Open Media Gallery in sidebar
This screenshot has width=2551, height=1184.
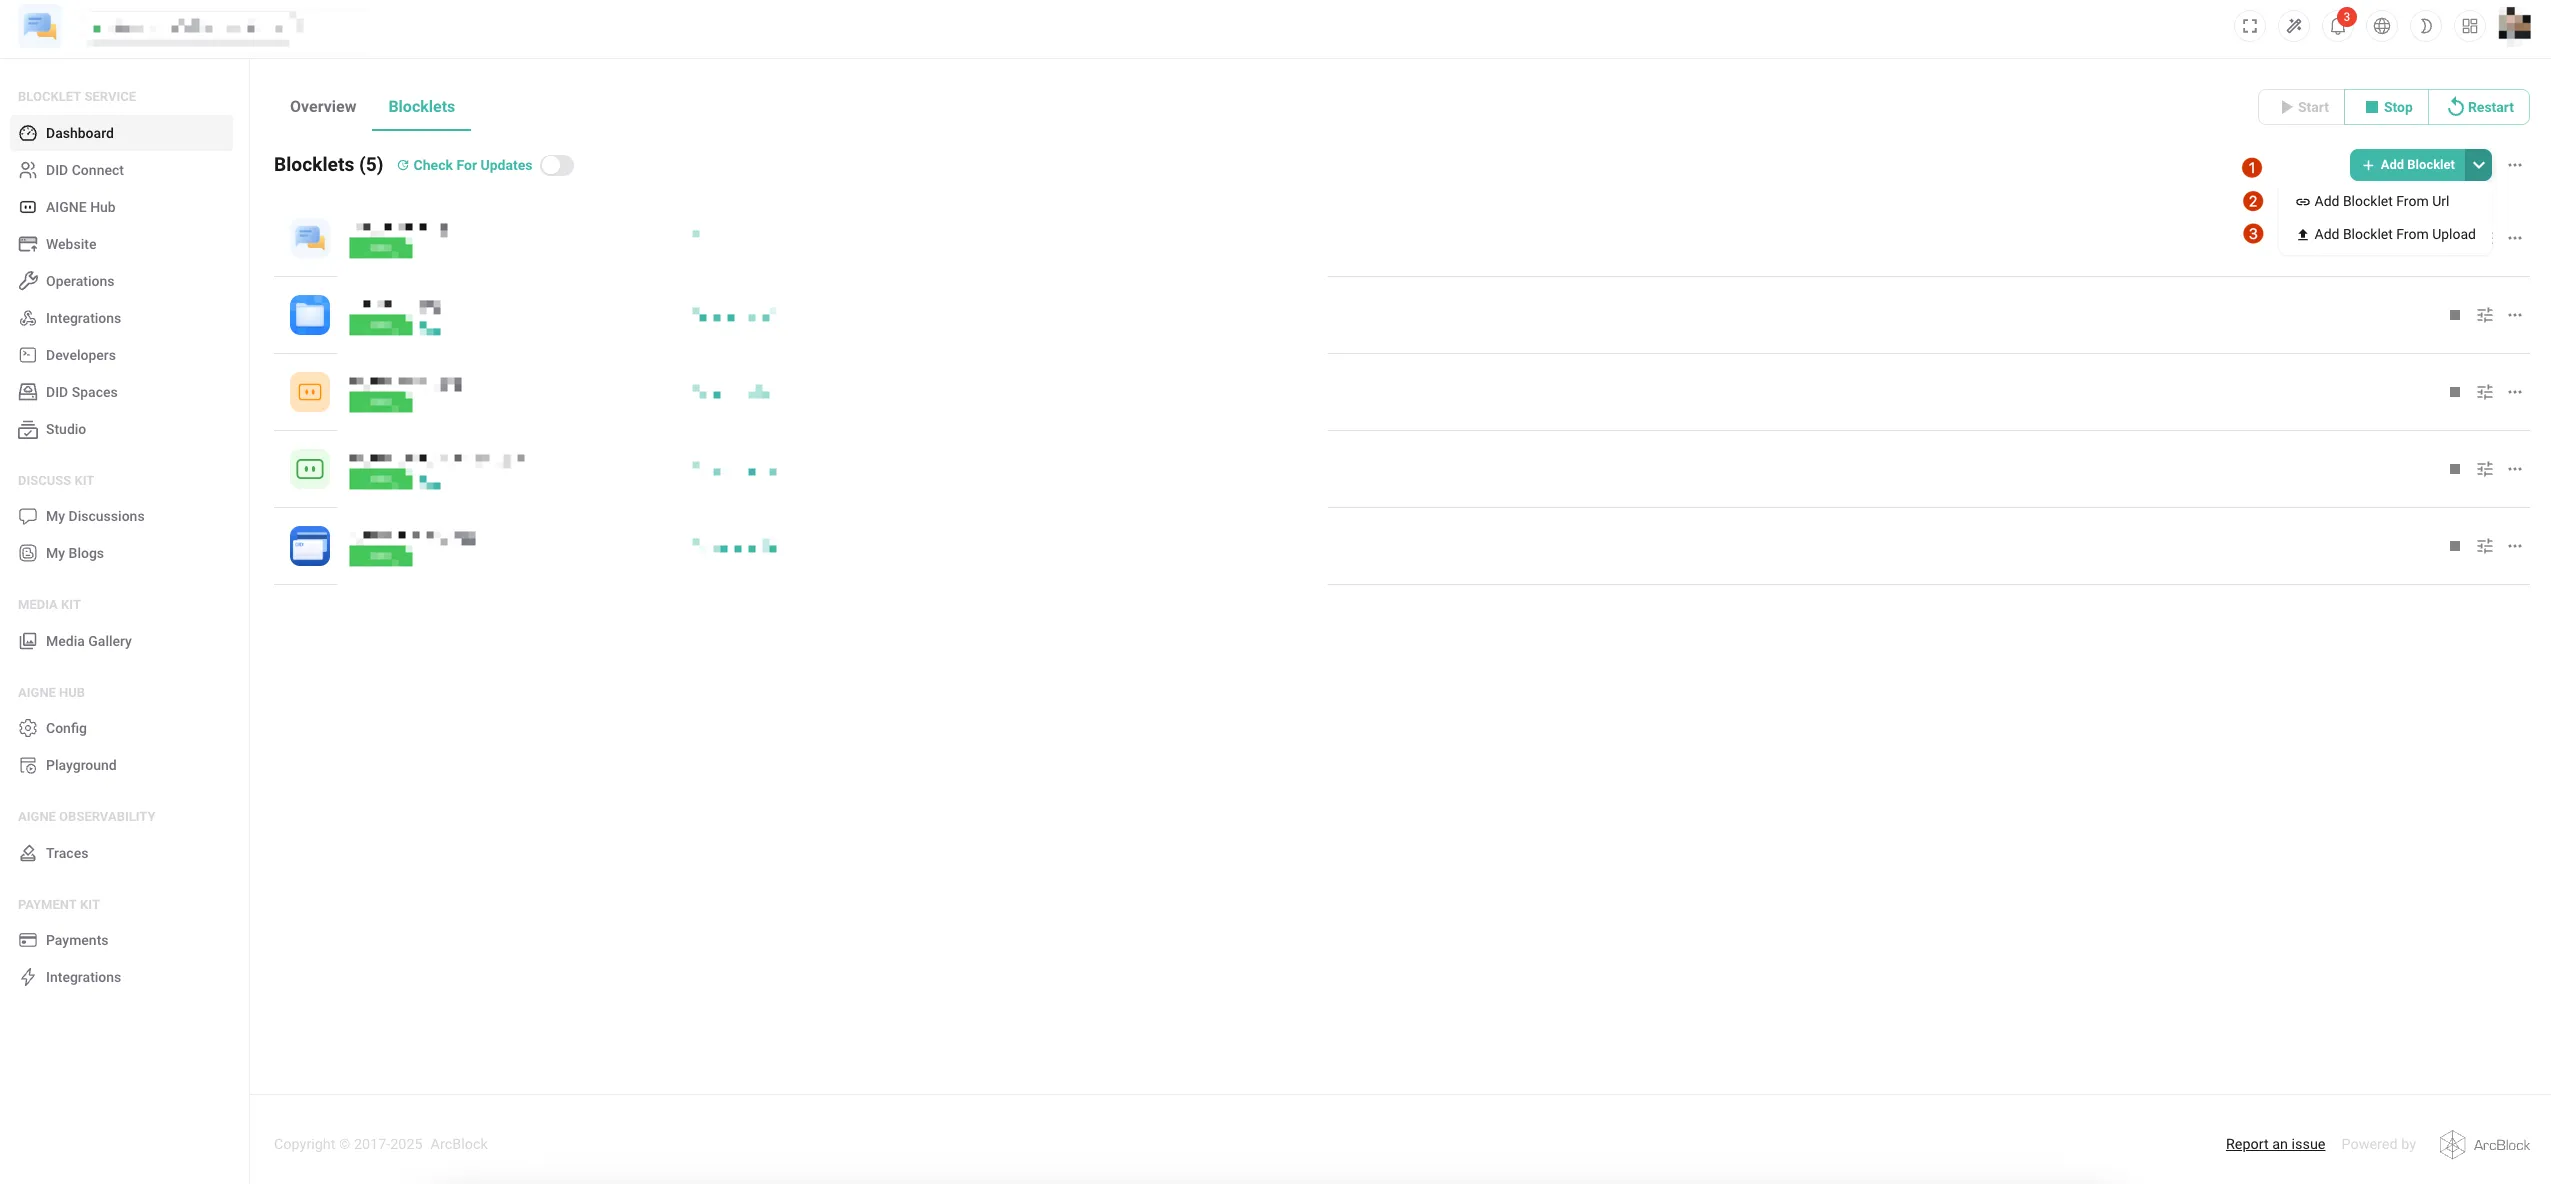point(88,641)
